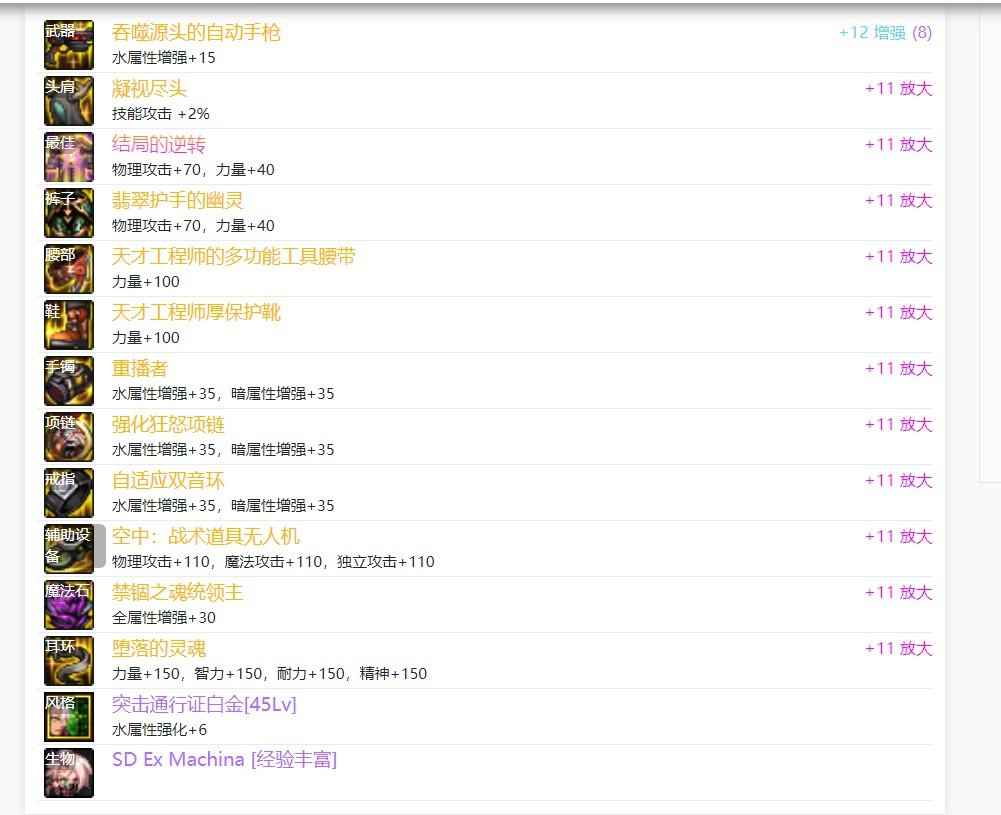Click the auxiliary equipment icon (辅助设备)
The image size is (1001, 815).
pyautogui.click(x=69, y=549)
